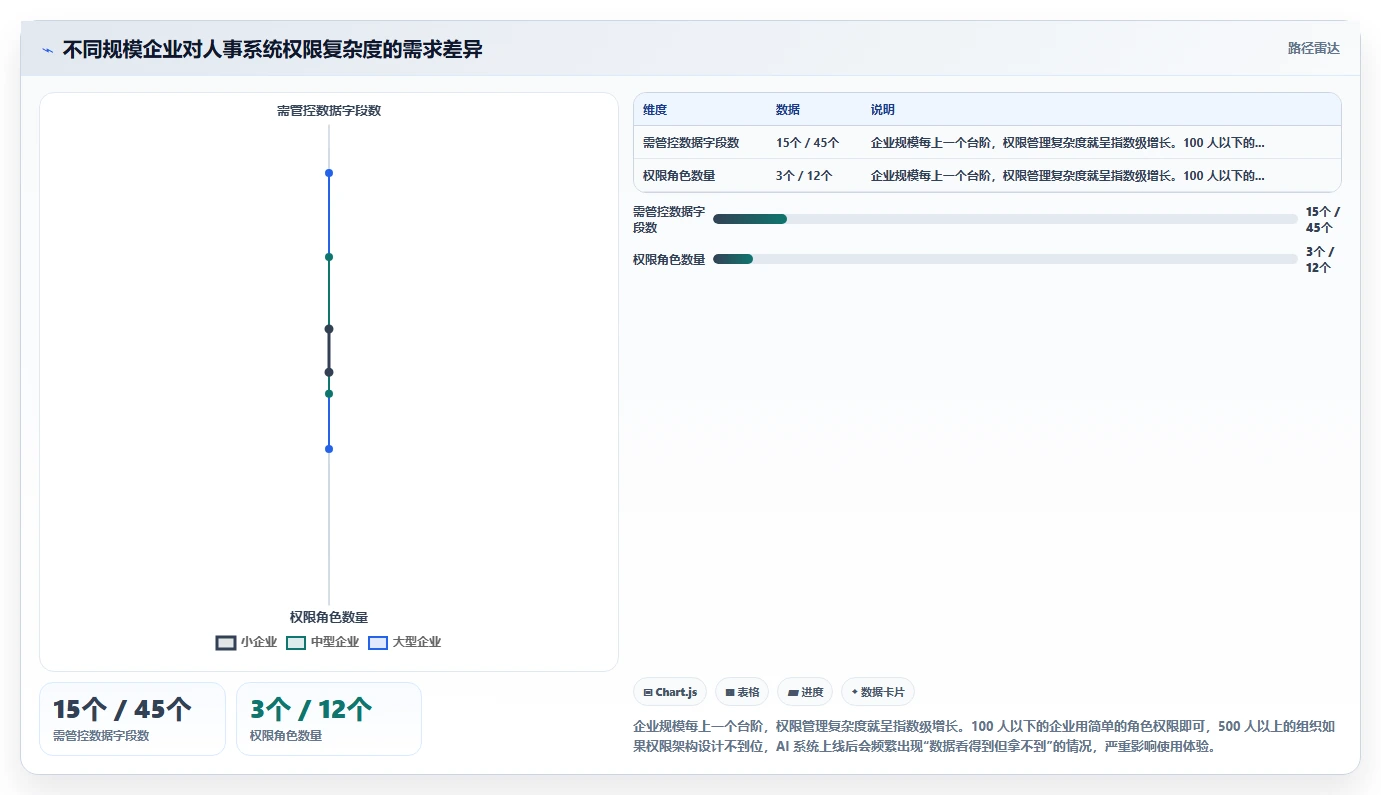The image size is (1381, 795).
Task: Click the 权限角色数量 progress bar
Action: tap(1005, 259)
